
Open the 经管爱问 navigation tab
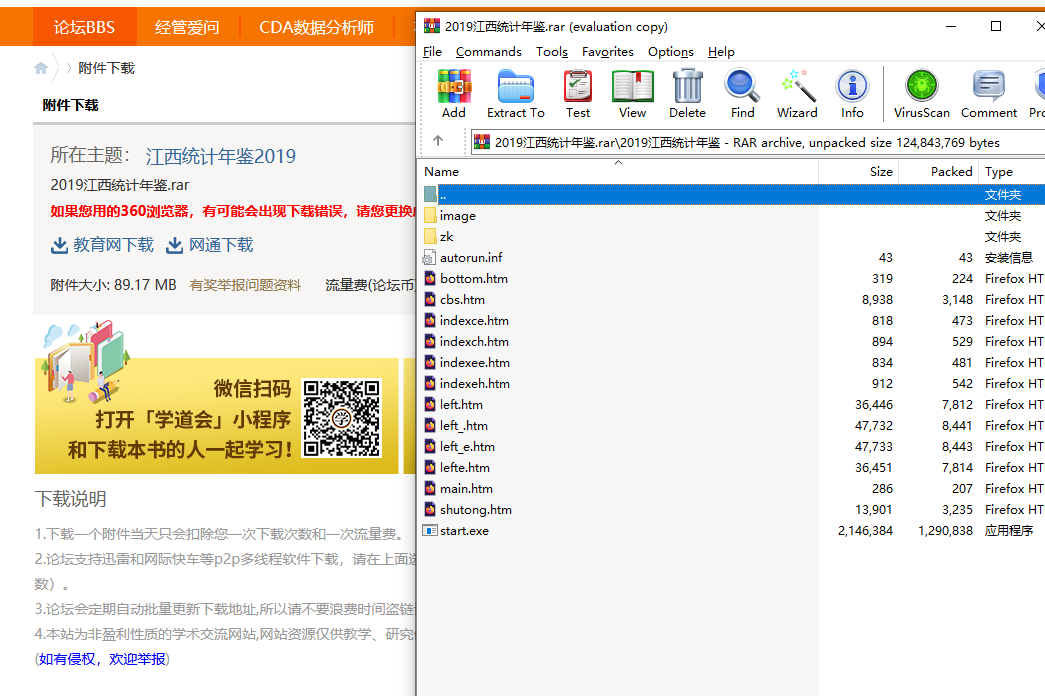click(x=187, y=27)
